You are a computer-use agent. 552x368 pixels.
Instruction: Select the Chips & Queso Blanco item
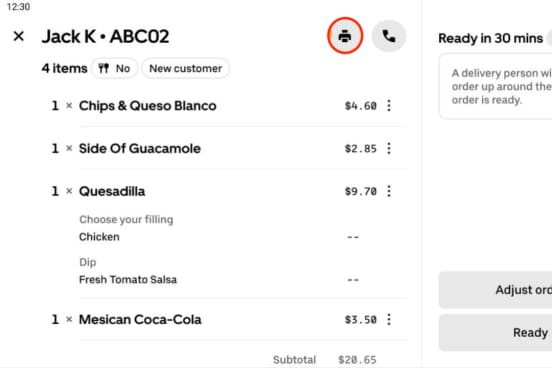(148, 106)
